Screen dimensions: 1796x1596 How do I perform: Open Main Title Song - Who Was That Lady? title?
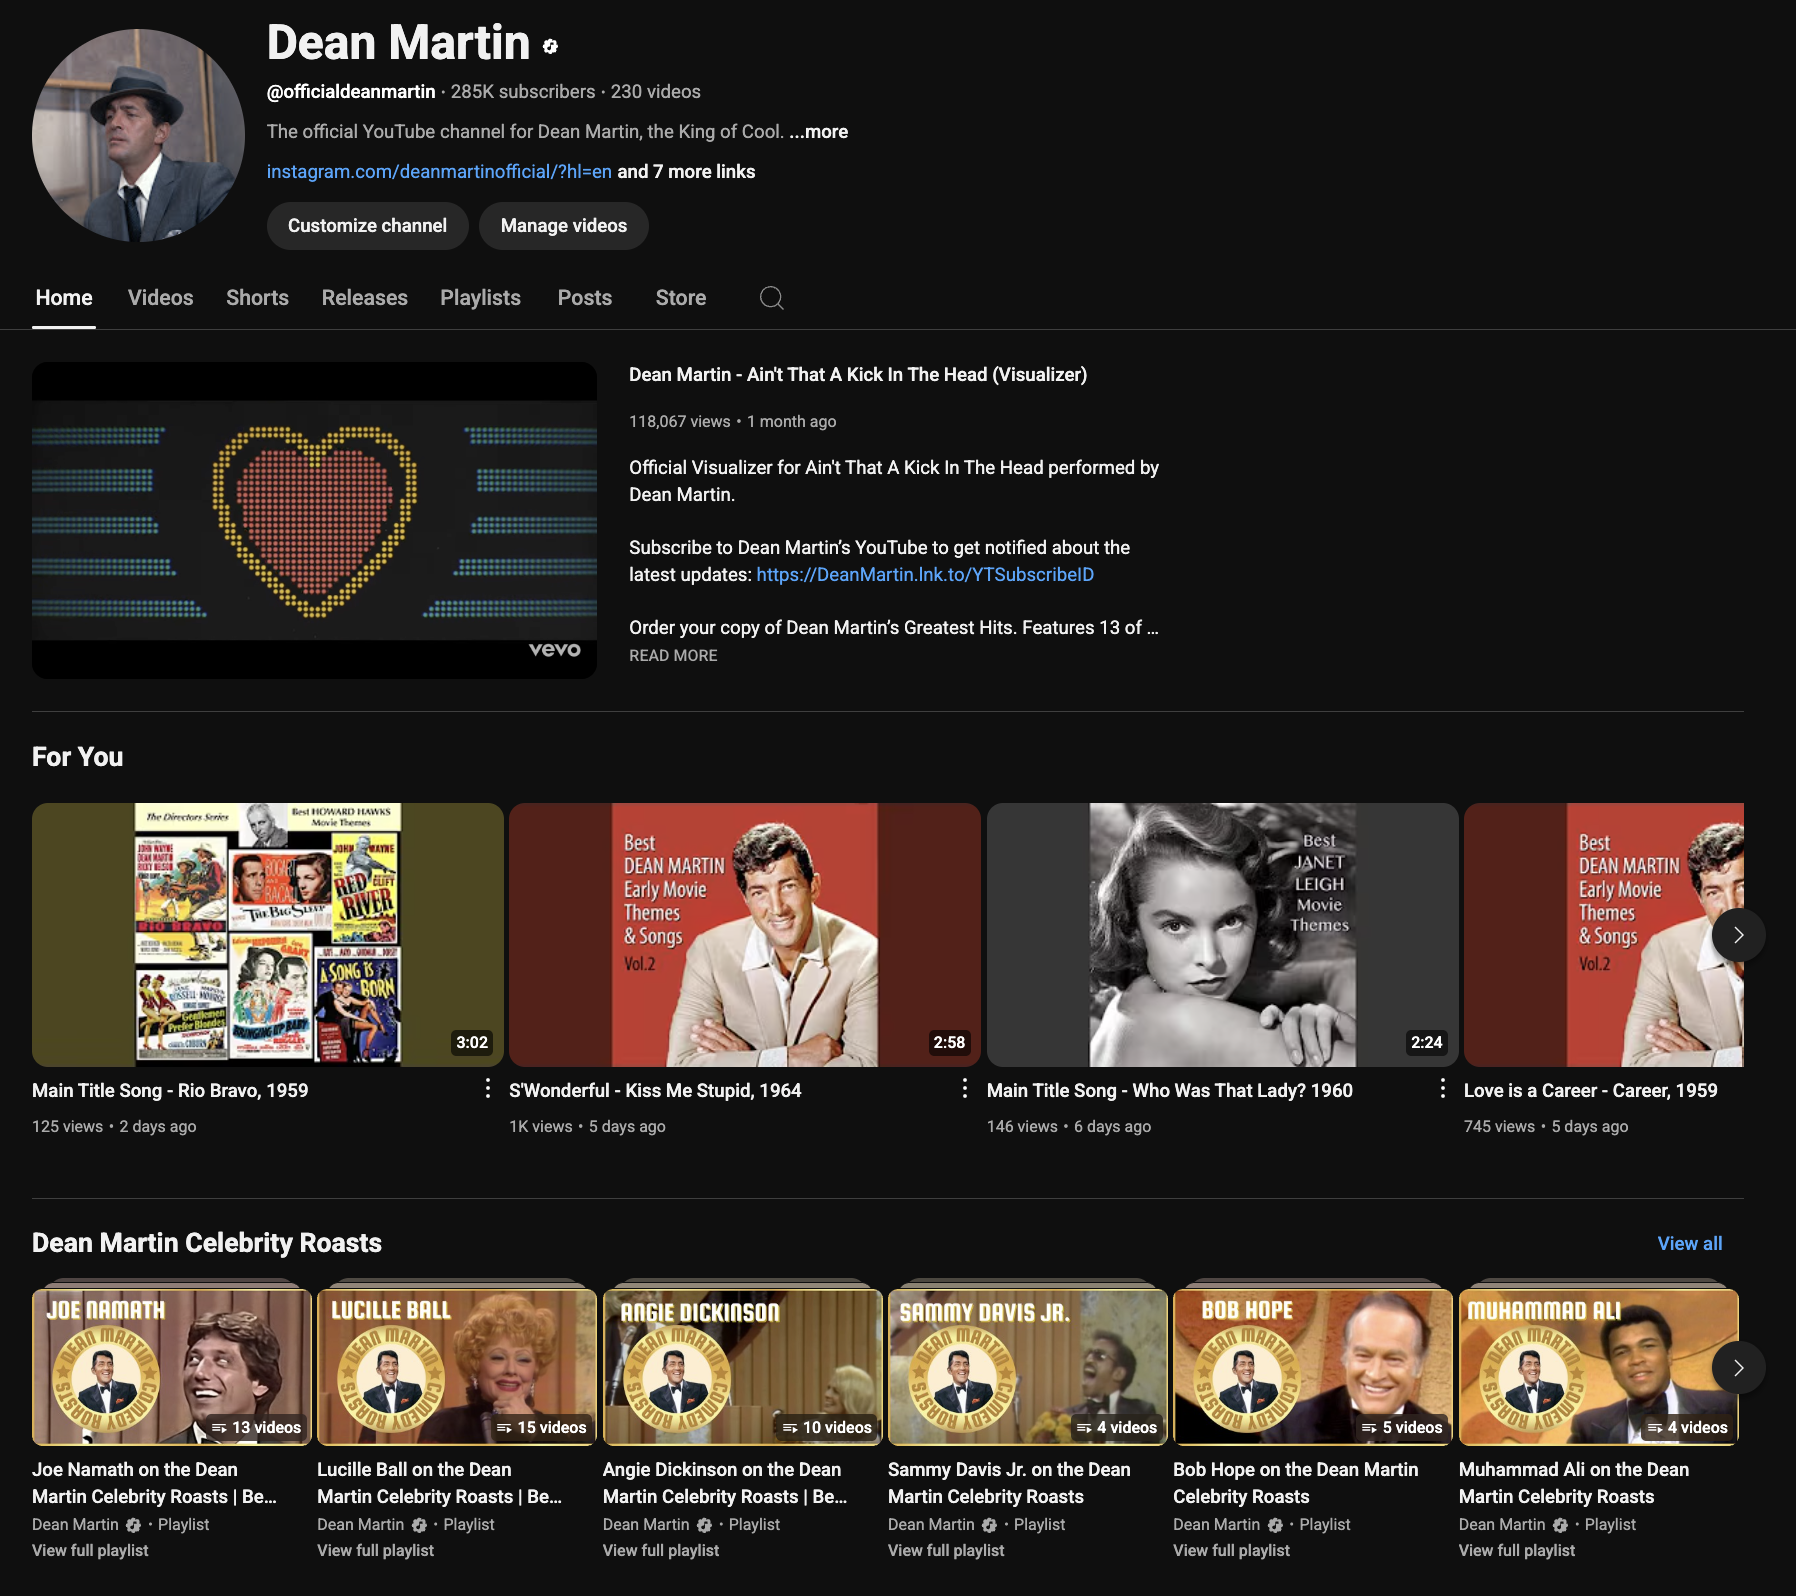tap(1170, 1090)
